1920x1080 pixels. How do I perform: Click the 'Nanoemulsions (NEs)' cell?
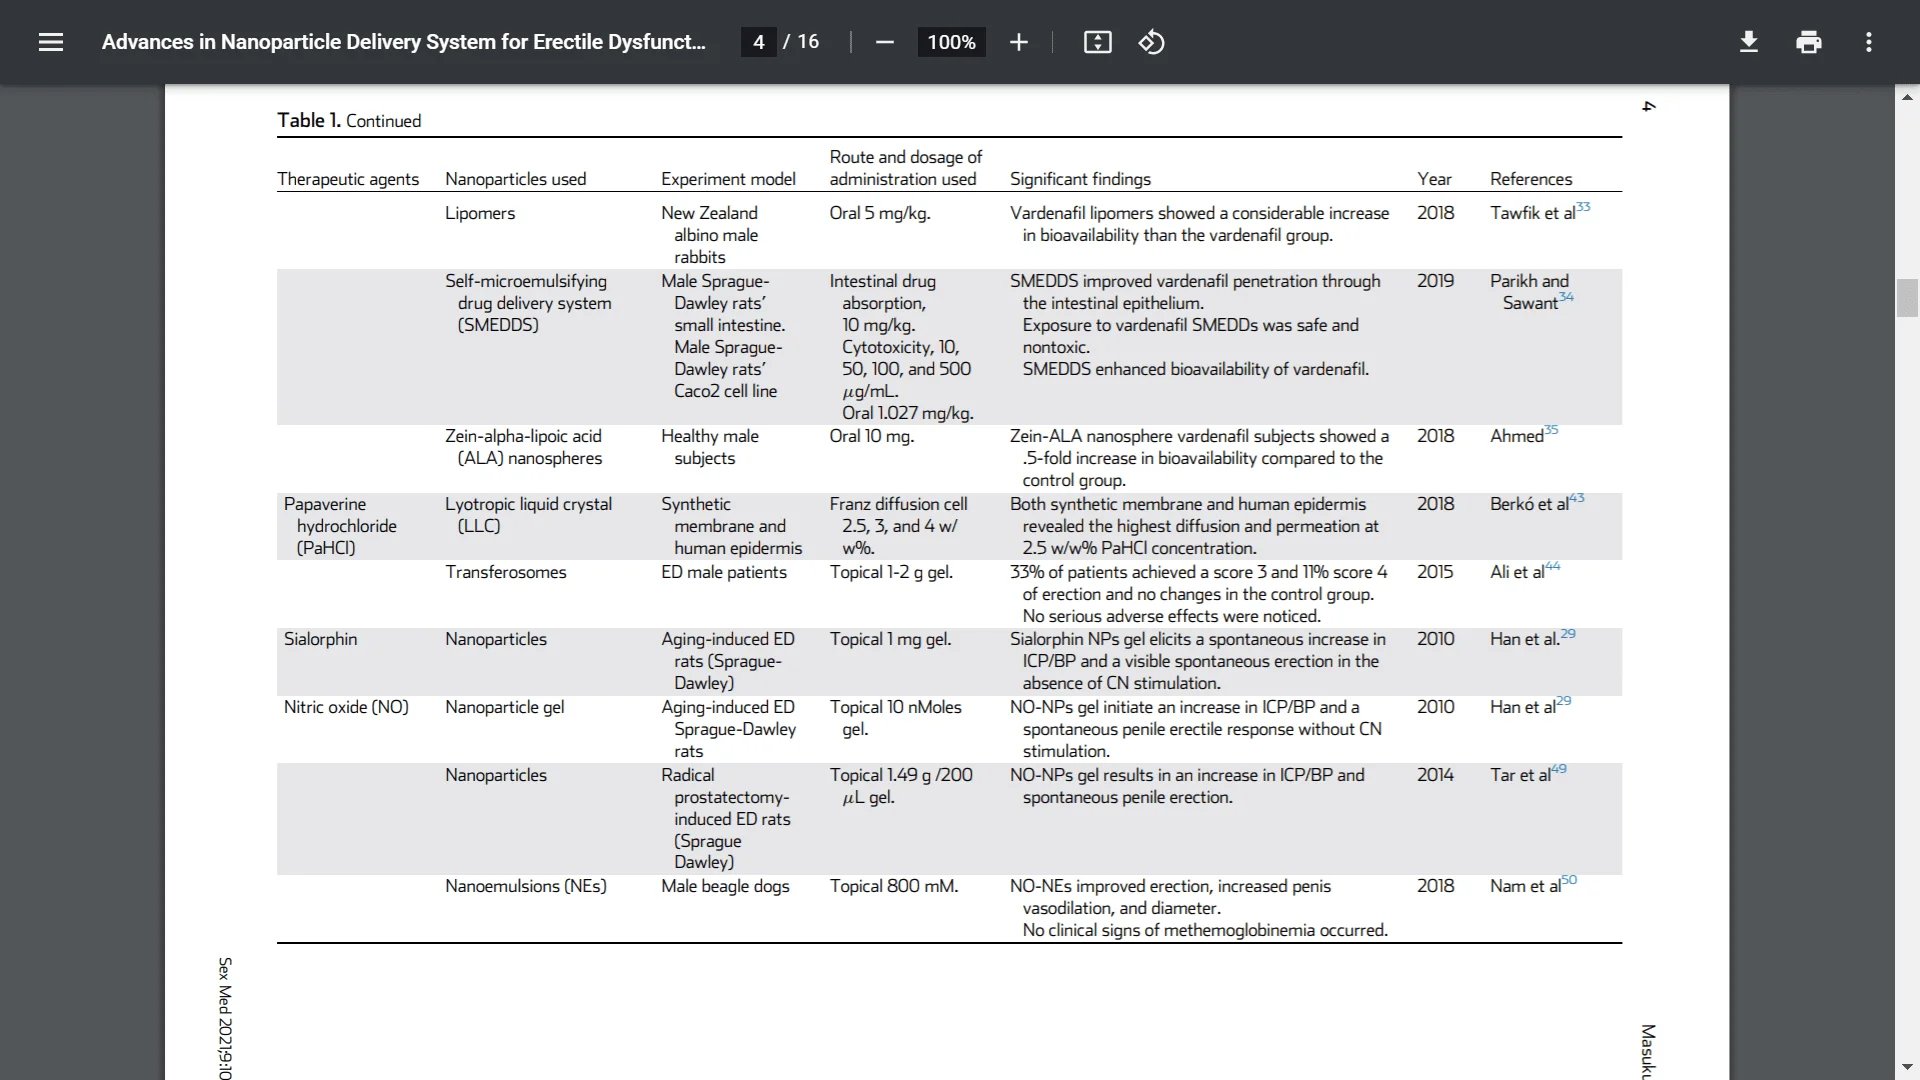pyautogui.click(x=526, y=886)
